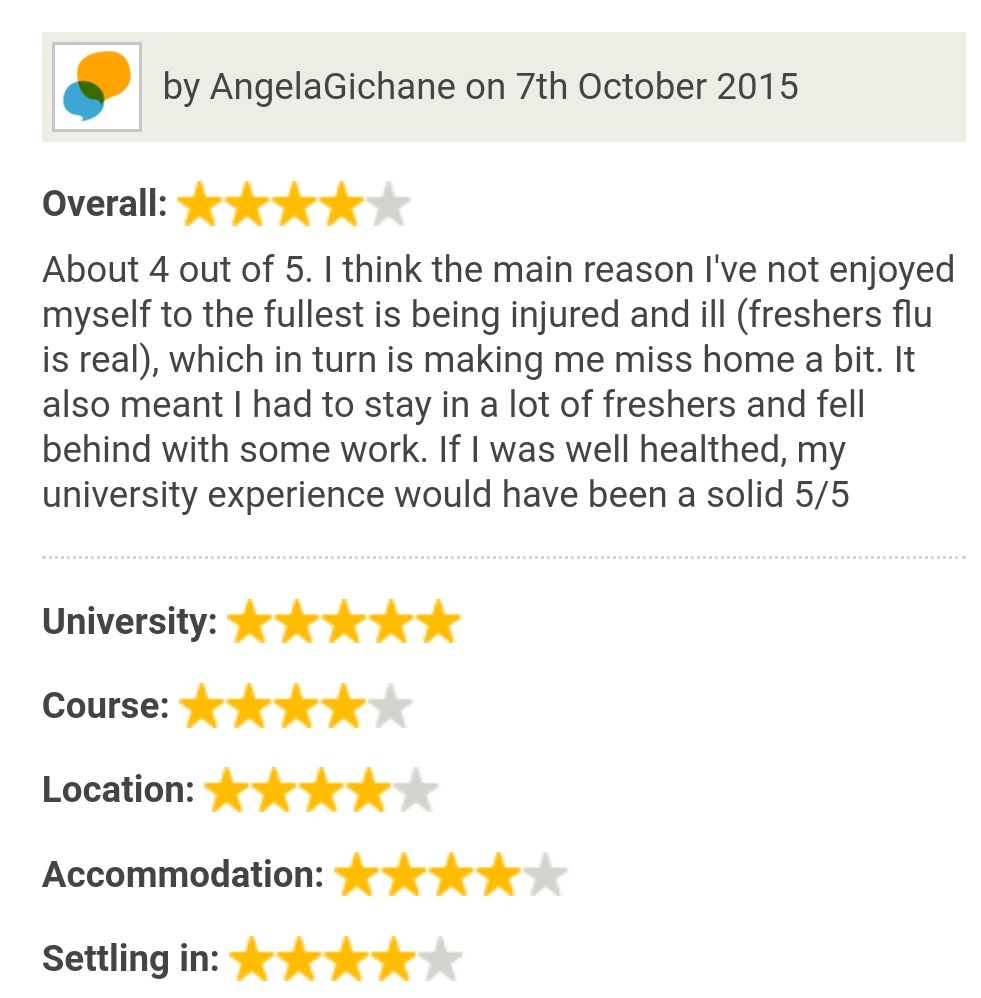Click the fourth gold star in Course rating

tap(344, 706)
